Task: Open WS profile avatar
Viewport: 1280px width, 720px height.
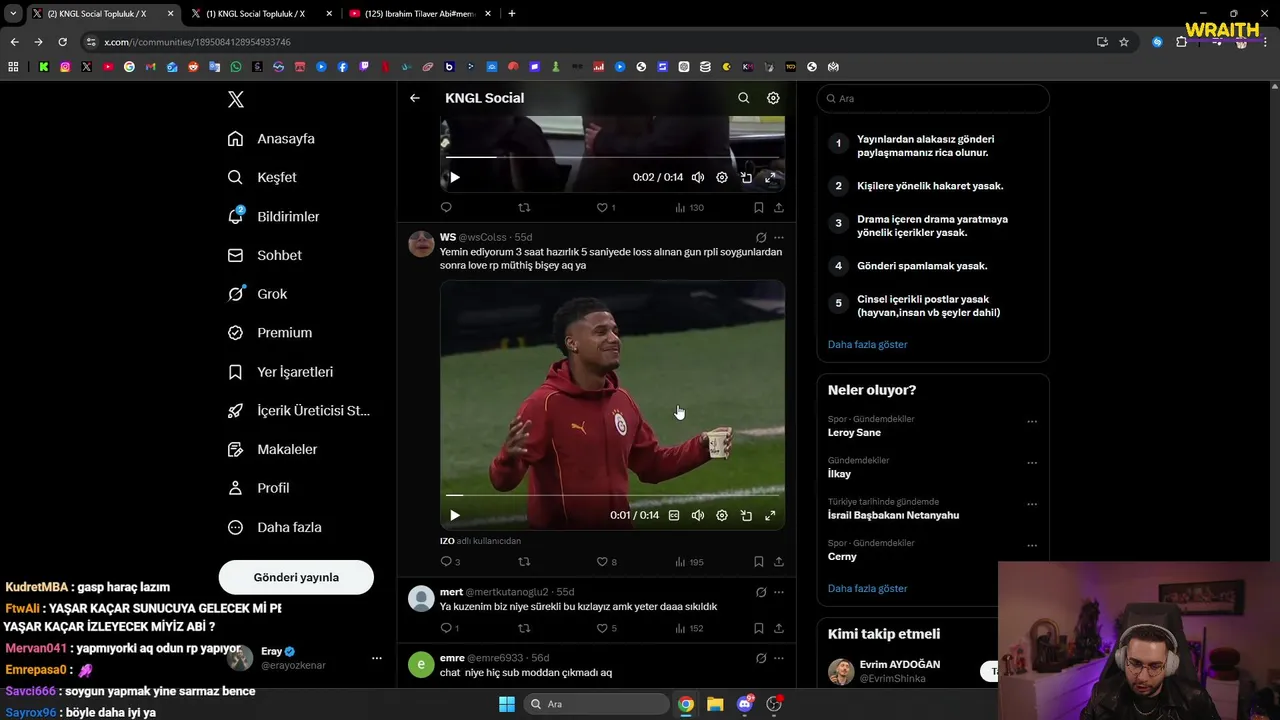Action: click(x=421, y=244)
